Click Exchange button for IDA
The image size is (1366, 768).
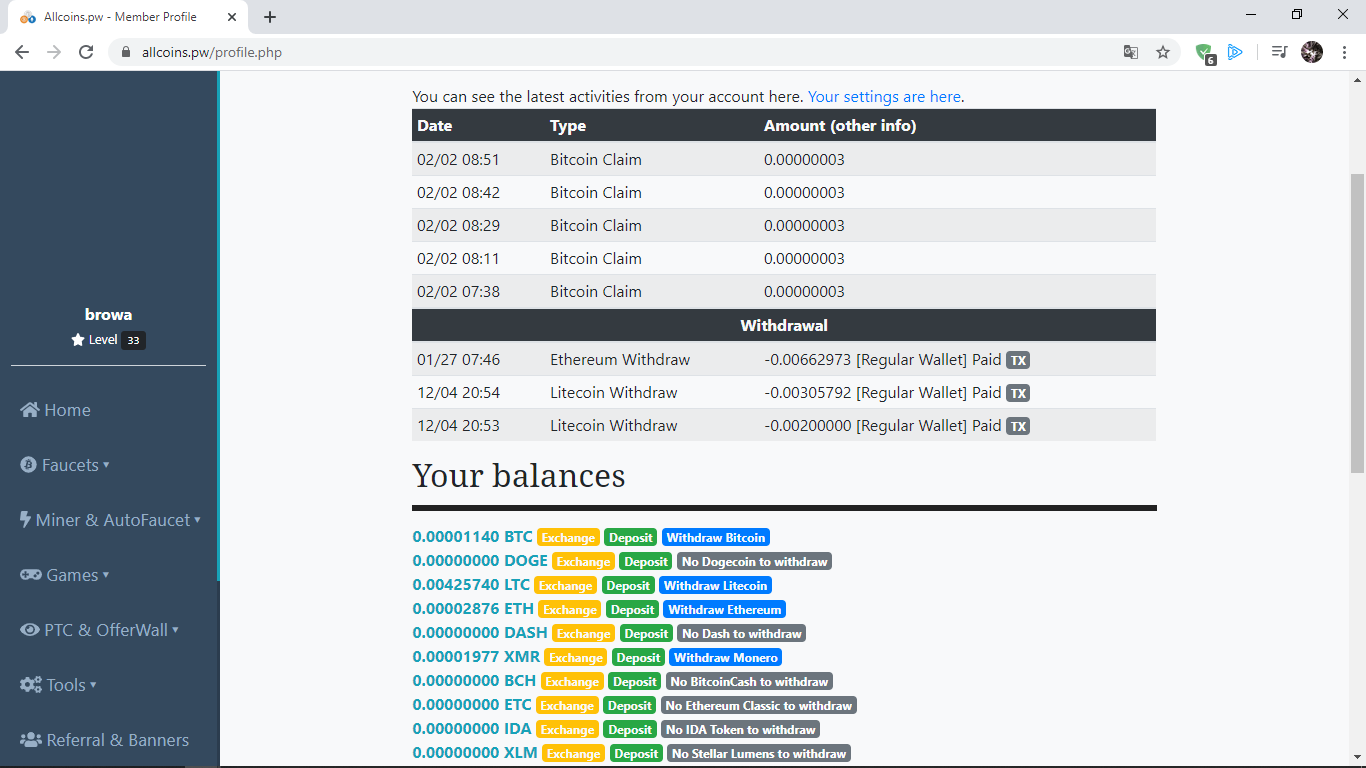(x=567, y=730)
